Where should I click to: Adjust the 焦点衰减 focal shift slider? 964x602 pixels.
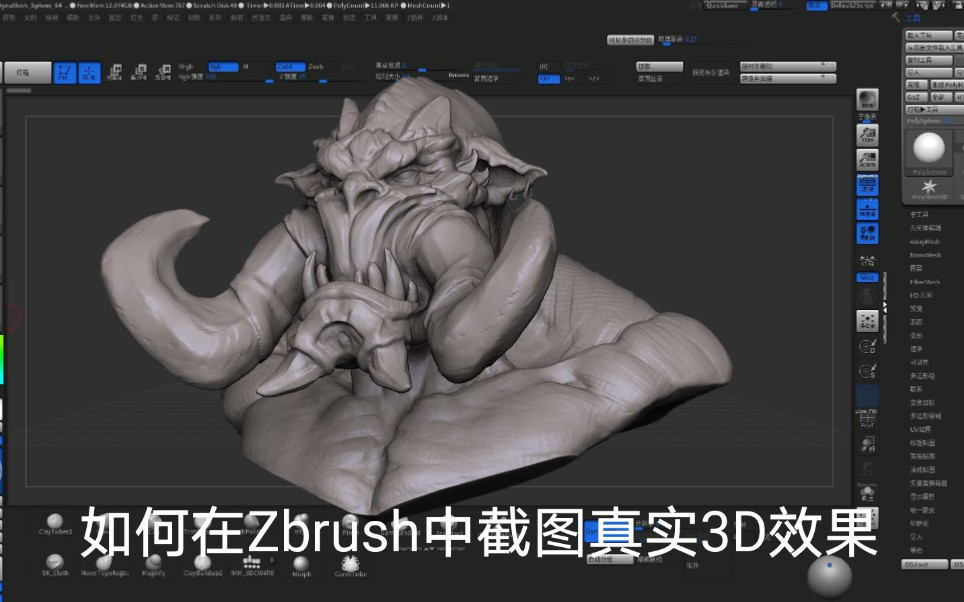click(x=421, y=66)
